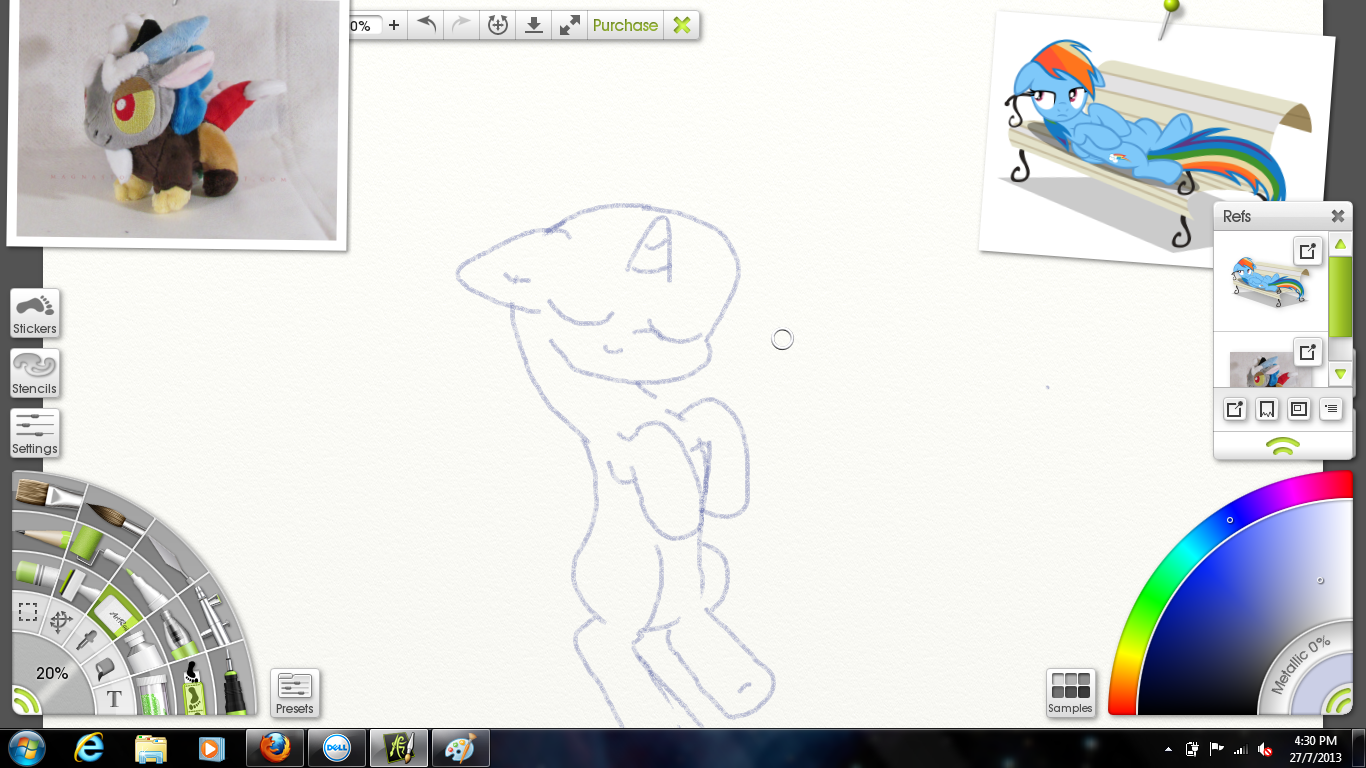Switch to Paint in the taskbar

(461, 748)
